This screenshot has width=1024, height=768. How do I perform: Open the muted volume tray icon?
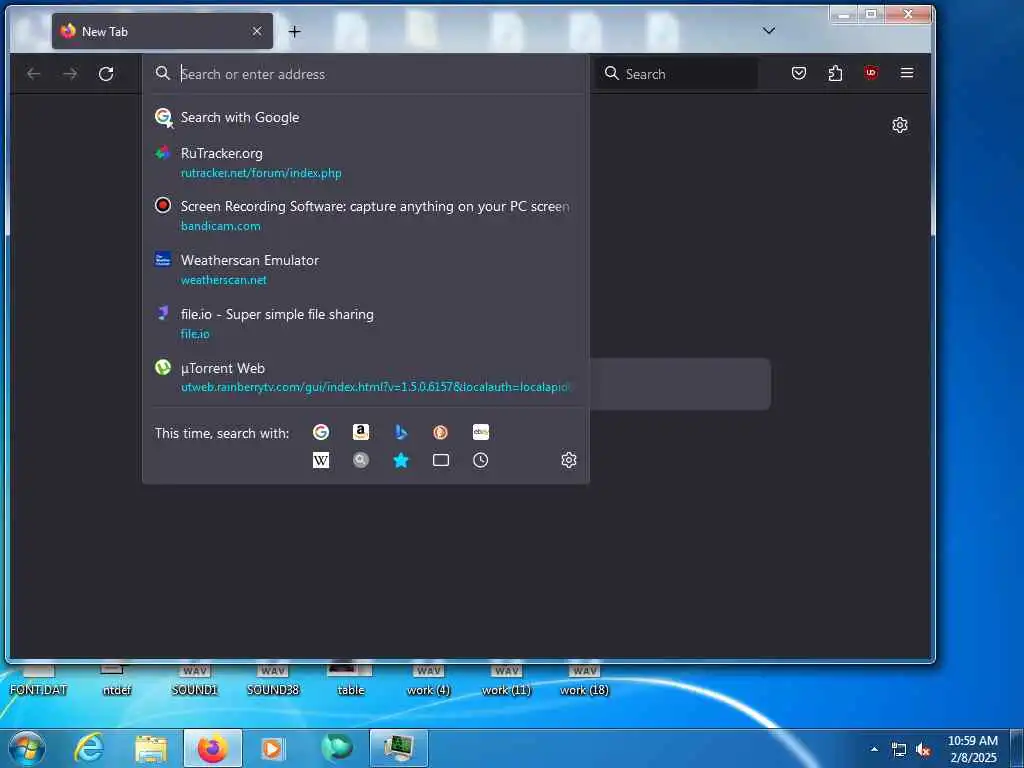tap(923, 750)
